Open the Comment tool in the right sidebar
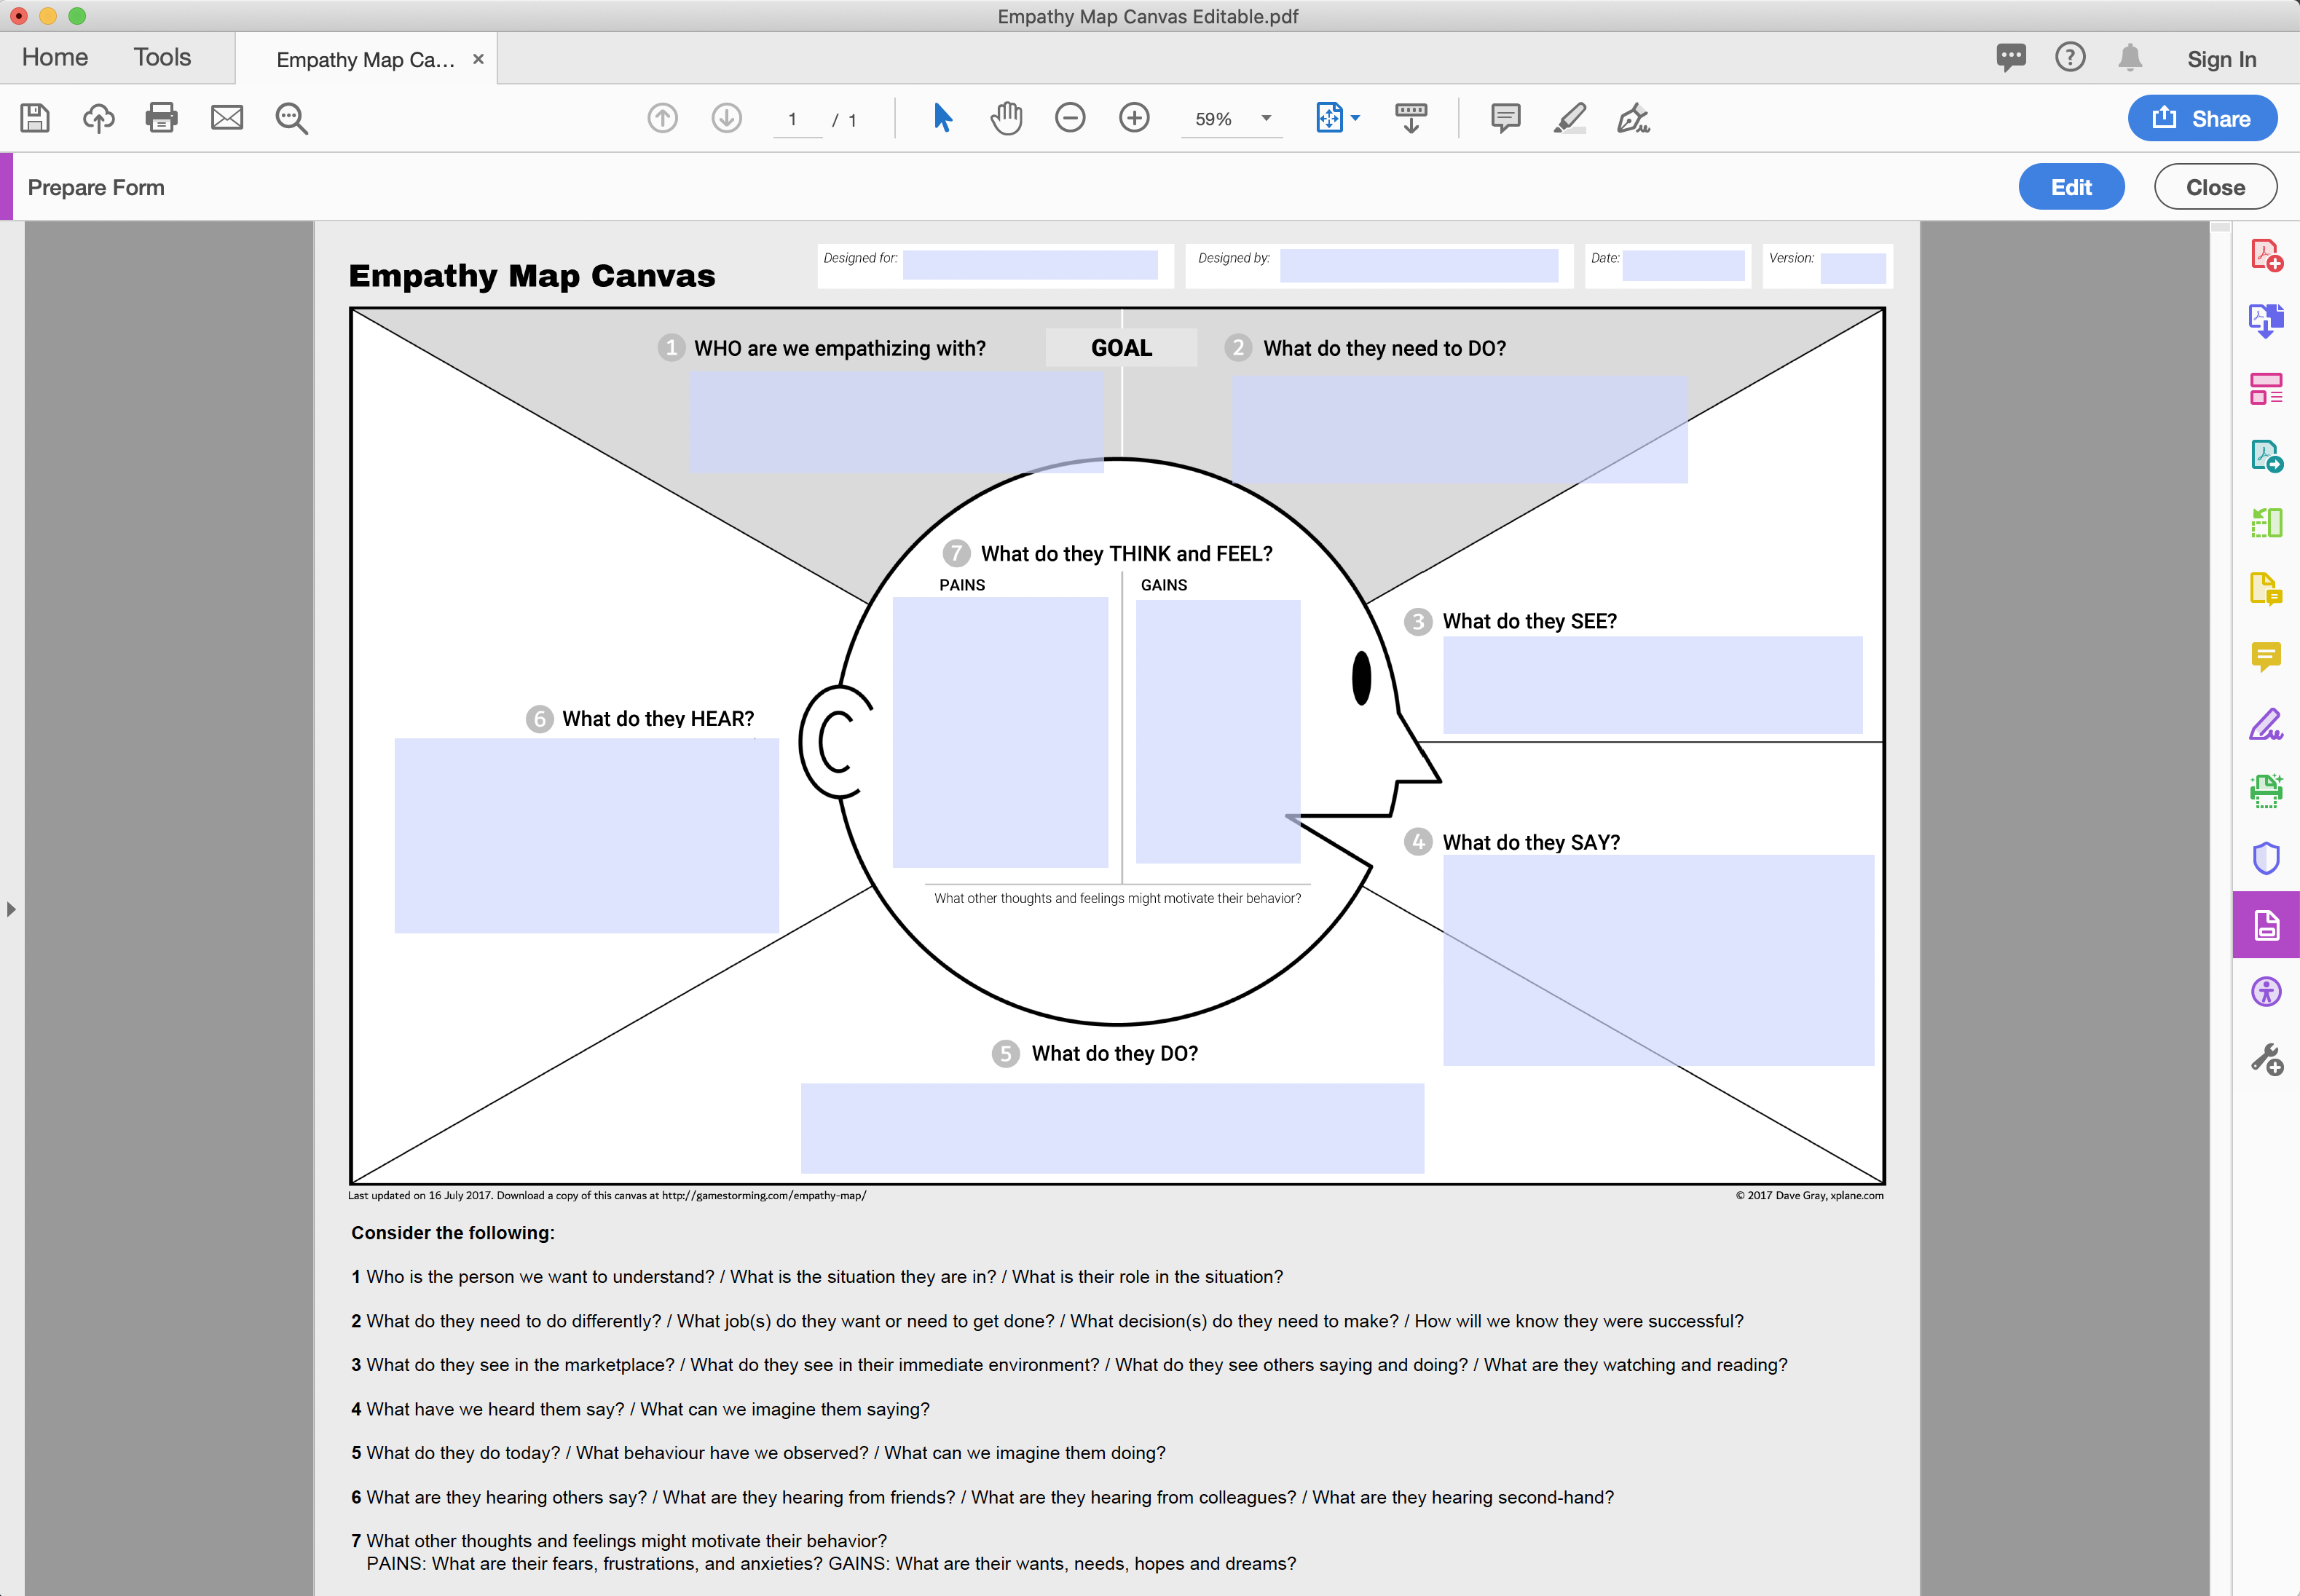The height and width of the screenshot is (1596, 2300). coord(2266,657)
